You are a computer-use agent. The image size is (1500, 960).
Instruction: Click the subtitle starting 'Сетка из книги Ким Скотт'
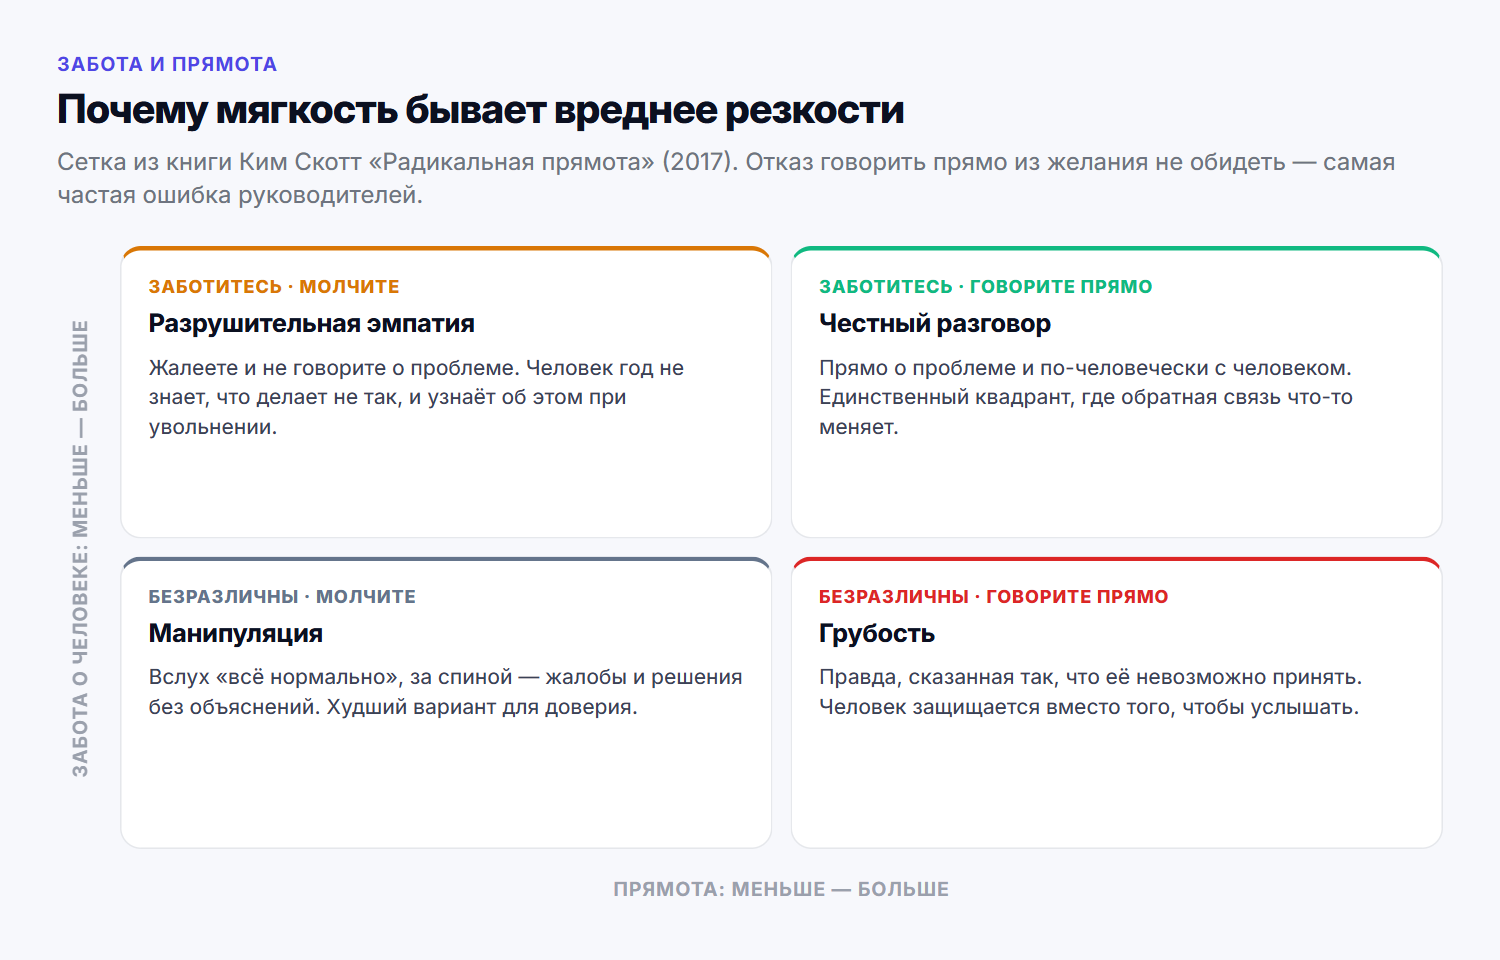tap(726, 178)
